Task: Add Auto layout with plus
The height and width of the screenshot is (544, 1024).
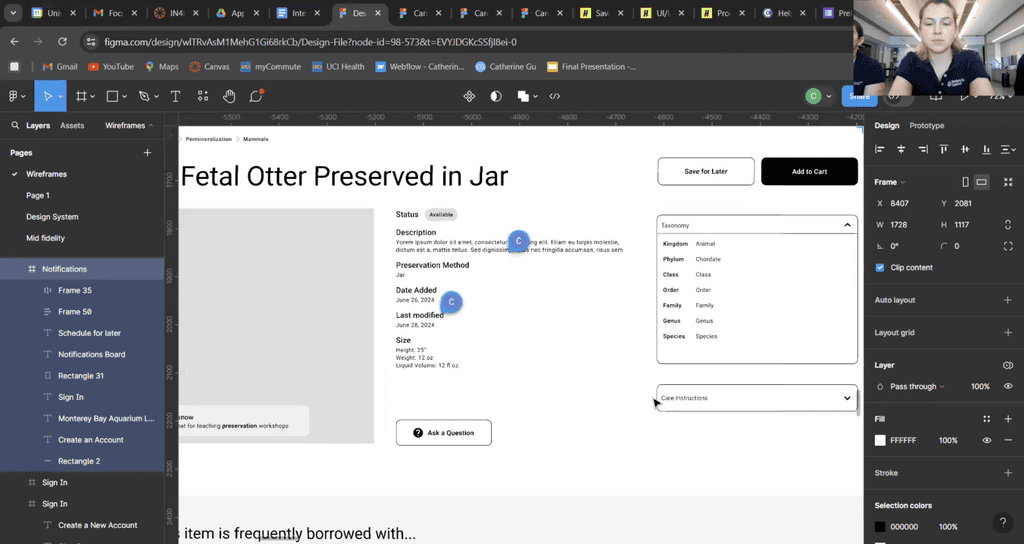Action: 1008,300
